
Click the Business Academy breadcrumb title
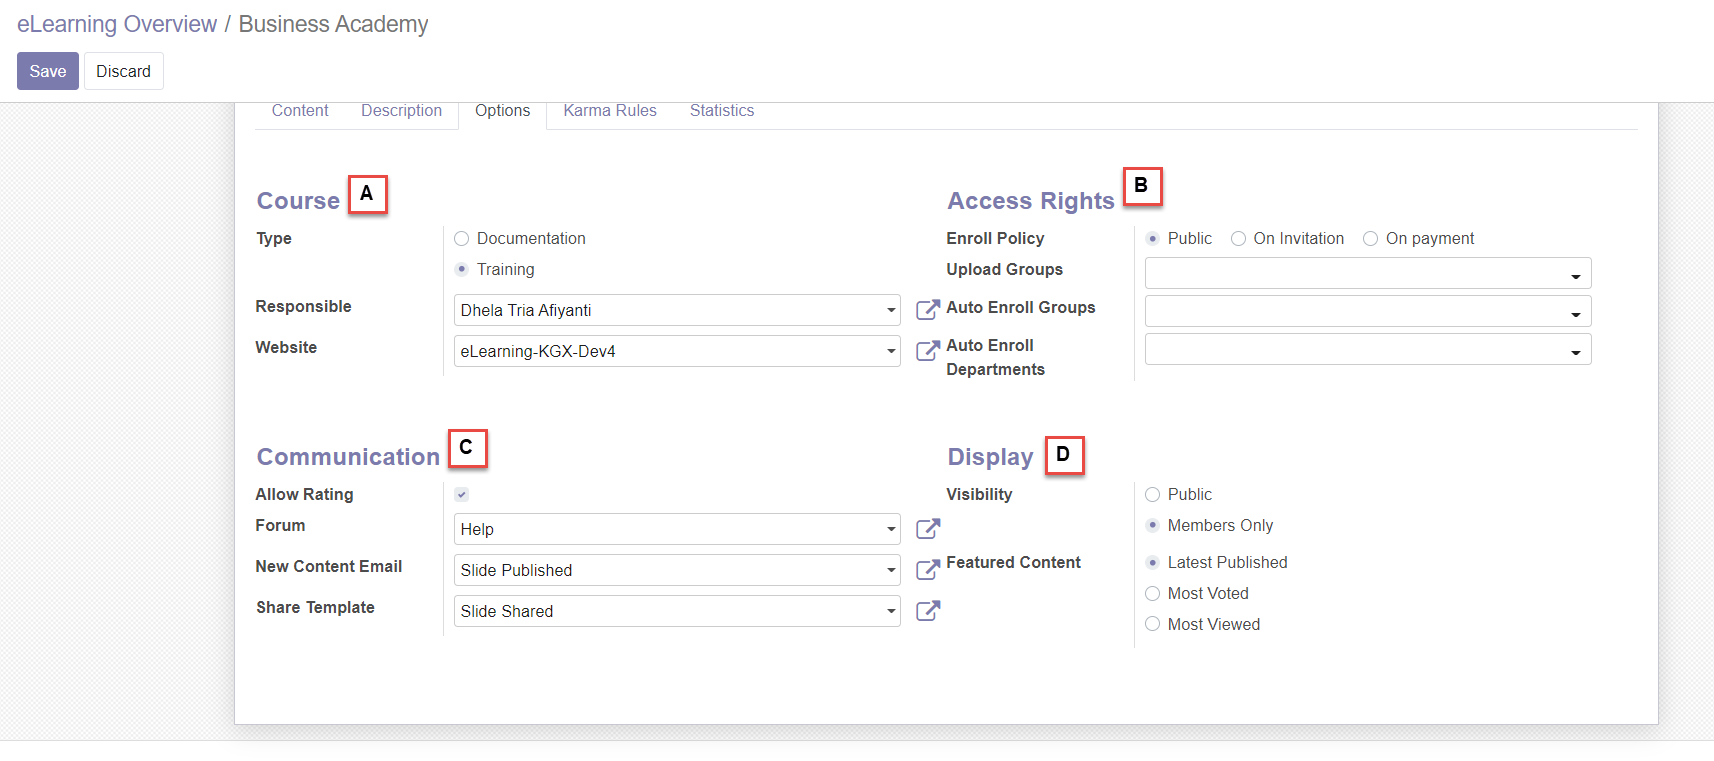[333, 24]
